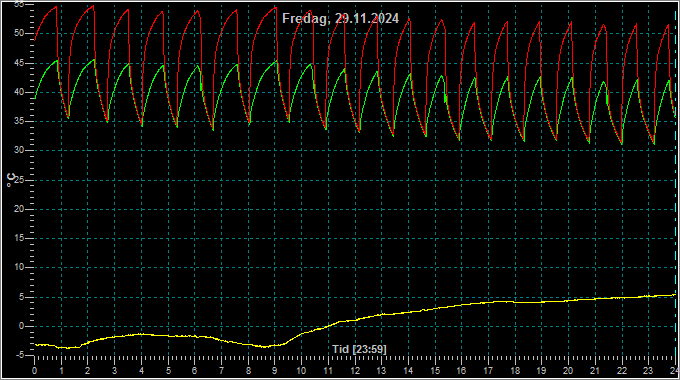The height and width of the screenshot is (380, 680).
Task: Select hour 12 on the time axis
Action: coord(355,371)
